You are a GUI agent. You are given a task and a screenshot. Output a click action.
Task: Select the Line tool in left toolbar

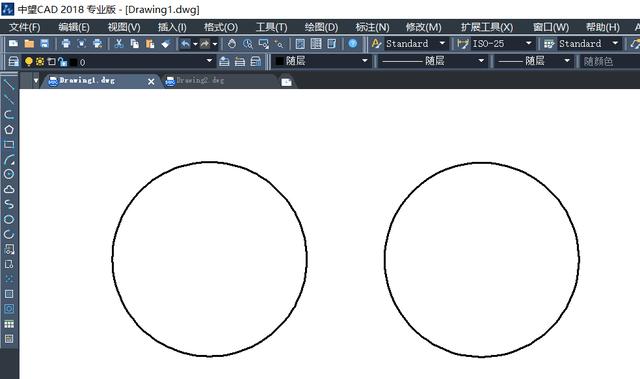(9, 85)
